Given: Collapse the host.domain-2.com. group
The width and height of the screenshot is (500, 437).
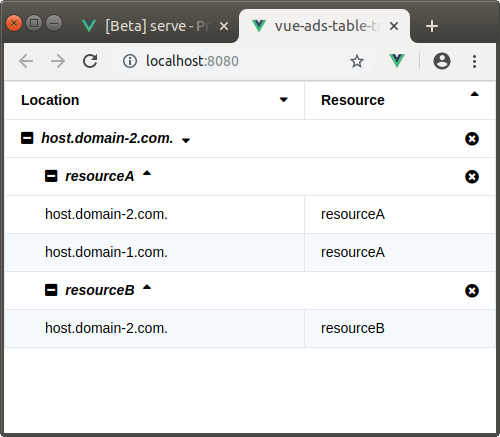Looking at the screenshot, I should [x=27, y=138].
